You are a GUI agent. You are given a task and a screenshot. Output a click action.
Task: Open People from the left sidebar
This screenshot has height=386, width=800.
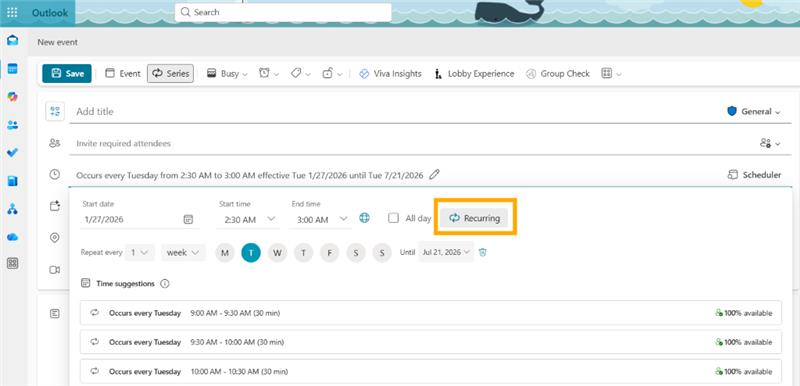(x=13, y=125)
